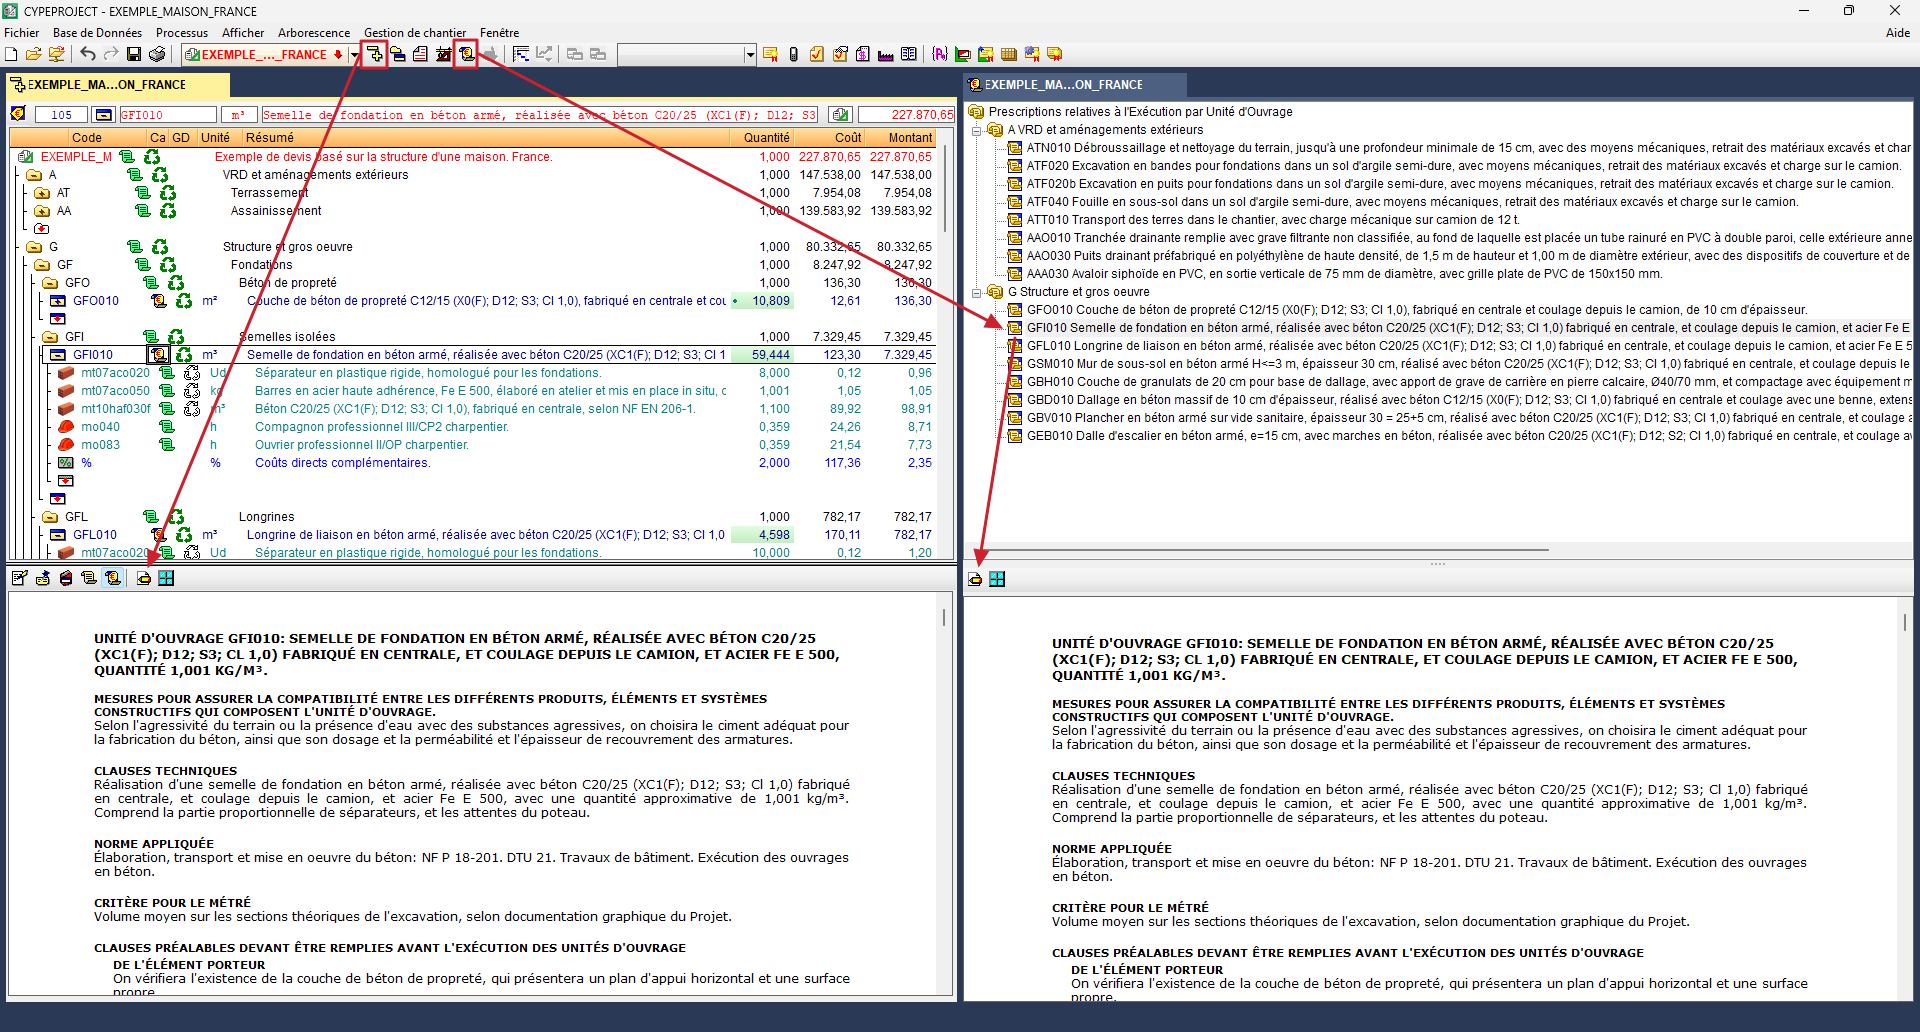Screen dimensions: 1920x1032
Task: Click the euro scroll icon on the GFI010 row
Action: click(x=159, y=355)
